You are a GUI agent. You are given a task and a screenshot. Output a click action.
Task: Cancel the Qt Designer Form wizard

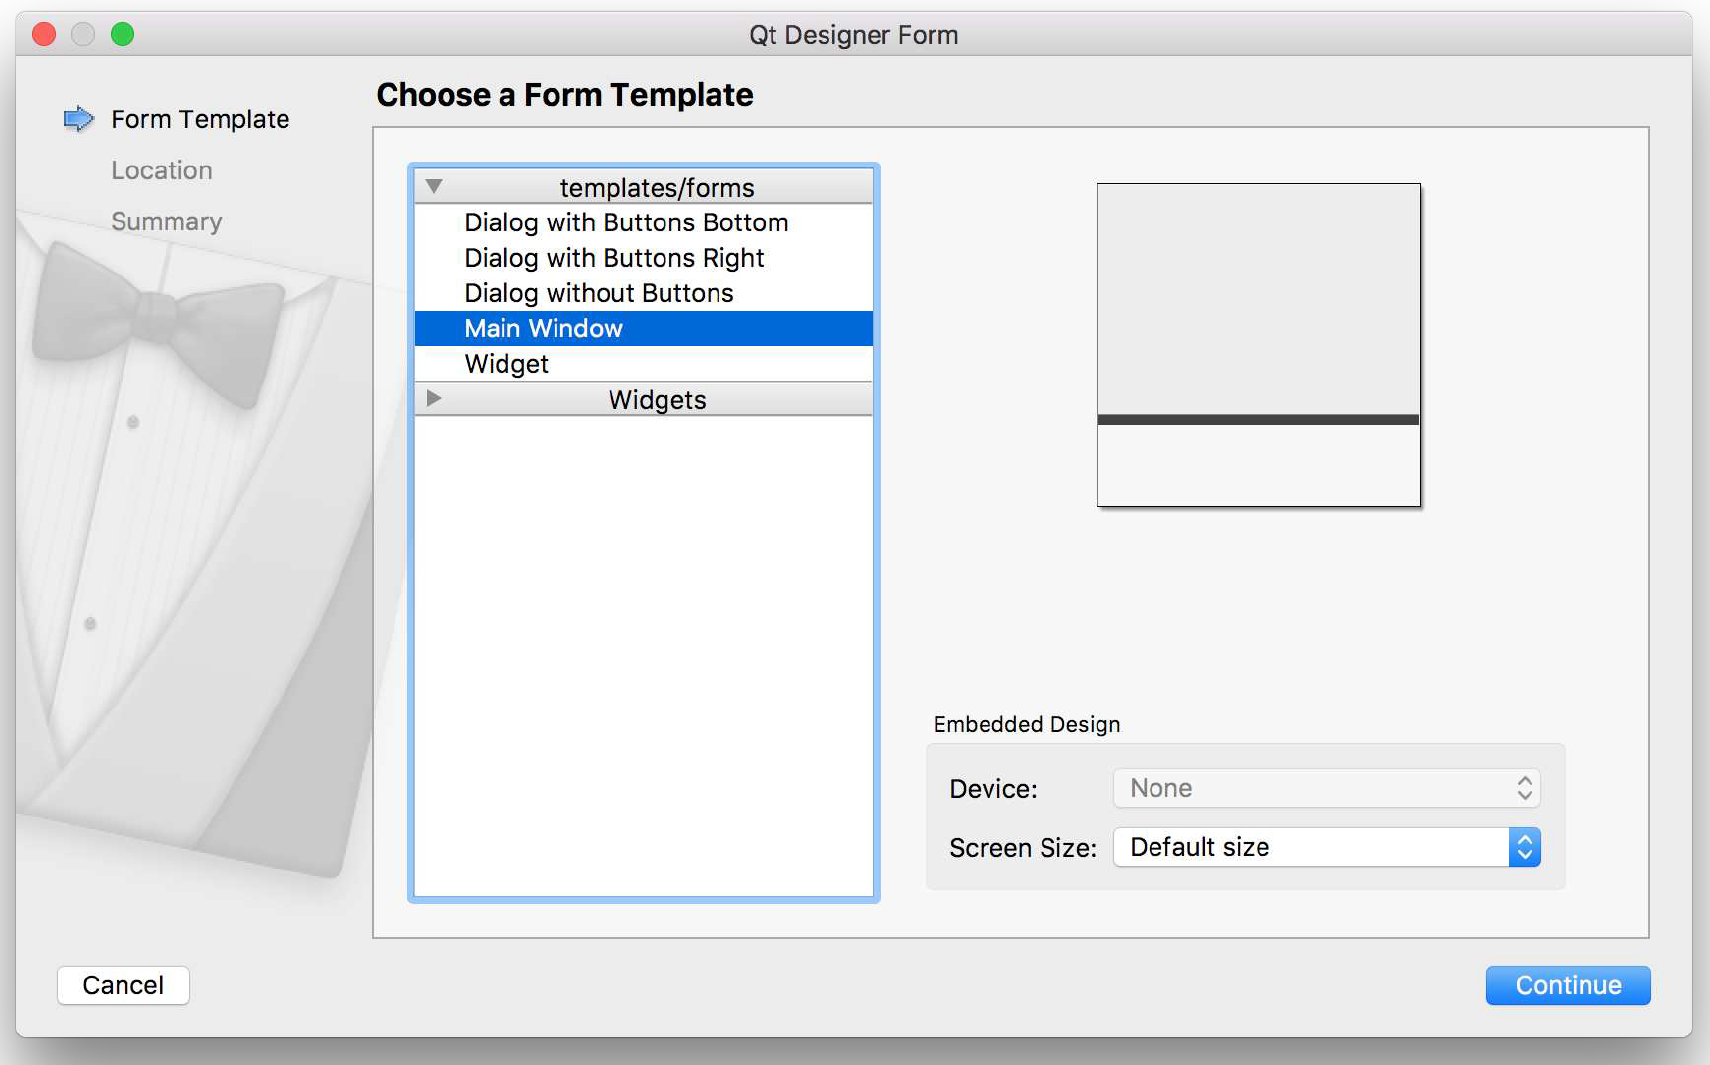123,985
